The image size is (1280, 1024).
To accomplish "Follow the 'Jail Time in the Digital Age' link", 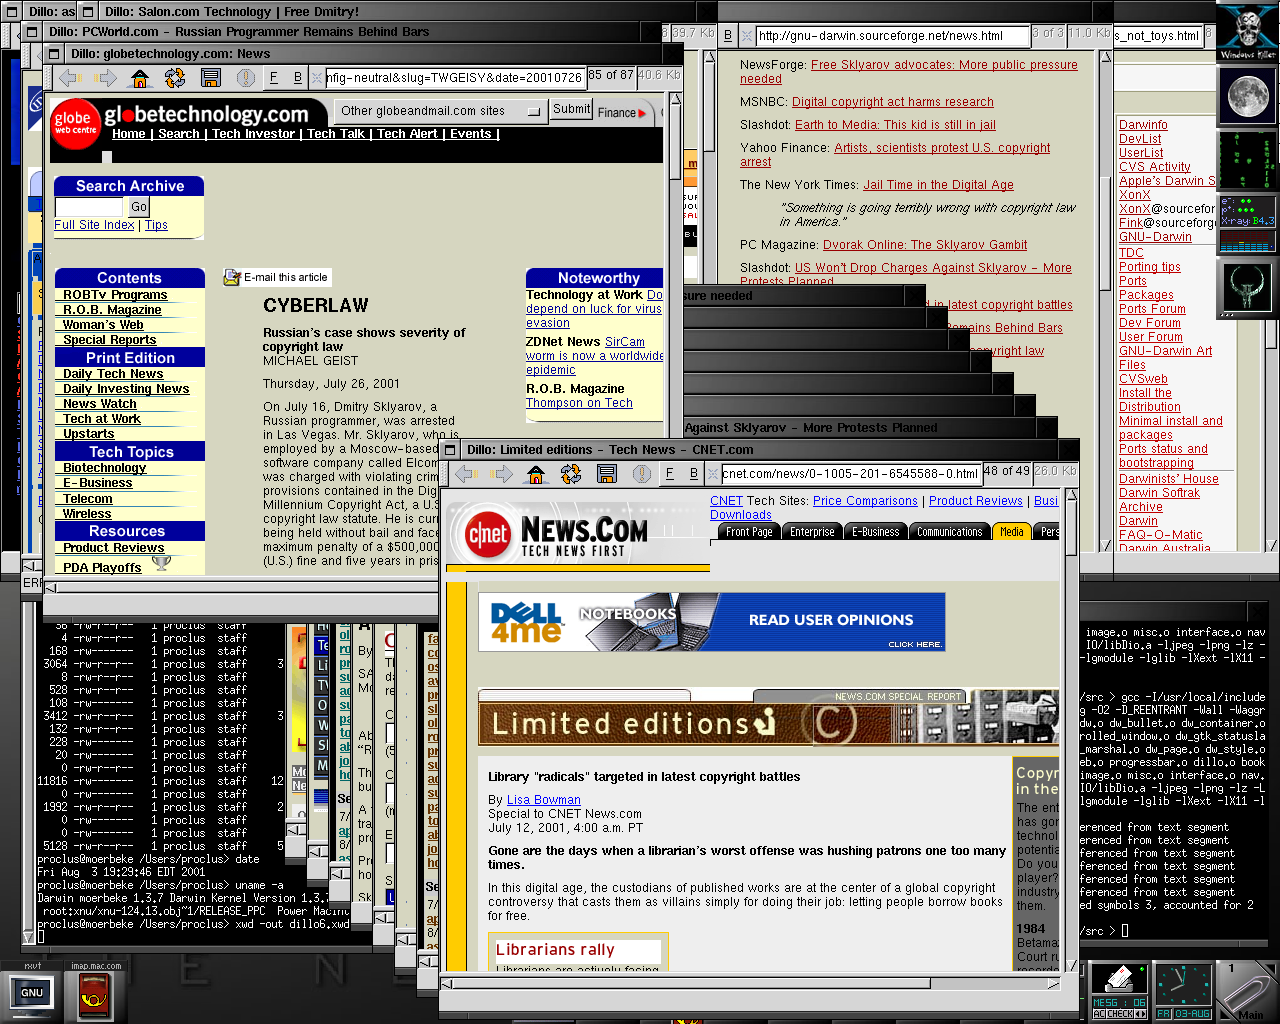I will click(938, 185).
